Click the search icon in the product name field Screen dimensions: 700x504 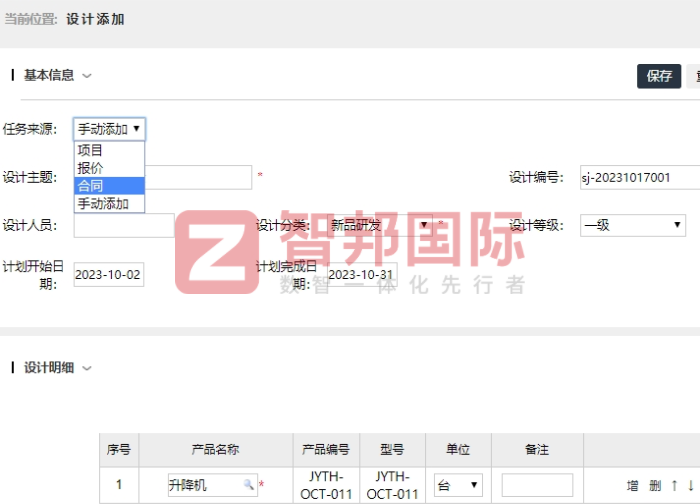pos(248,485)
